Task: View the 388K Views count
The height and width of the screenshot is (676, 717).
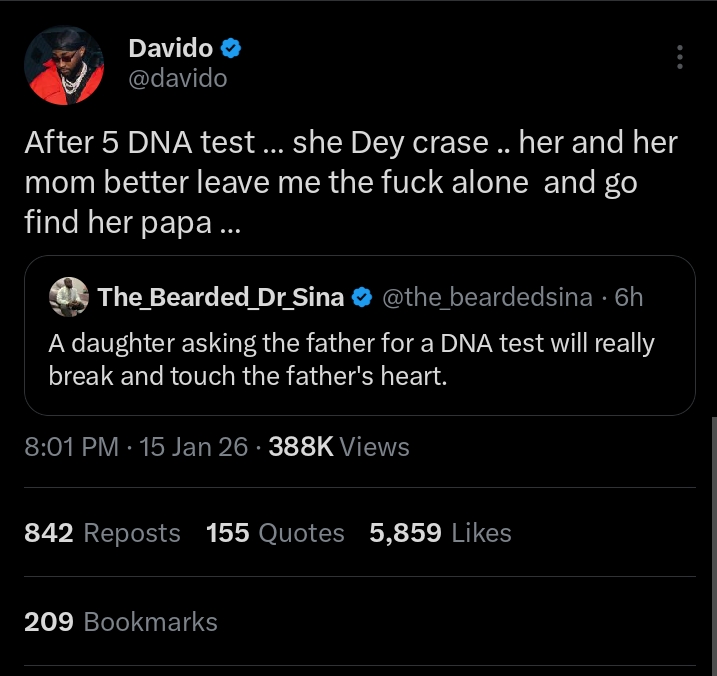Action: point(339,446)
